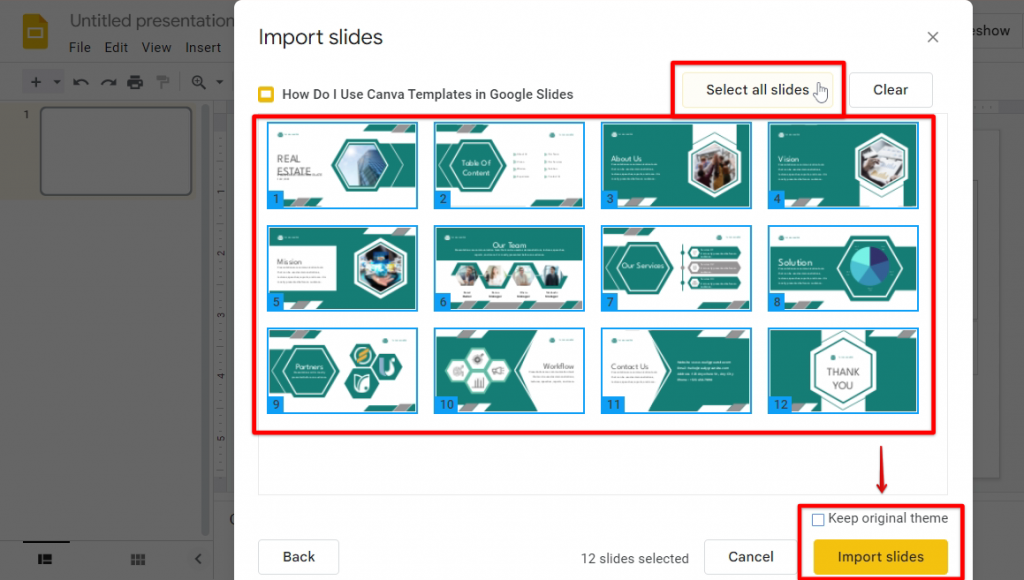Select the Table Of Content slide thumbnail
This screenshot has width=1024, height=580.
coord(509,165)
